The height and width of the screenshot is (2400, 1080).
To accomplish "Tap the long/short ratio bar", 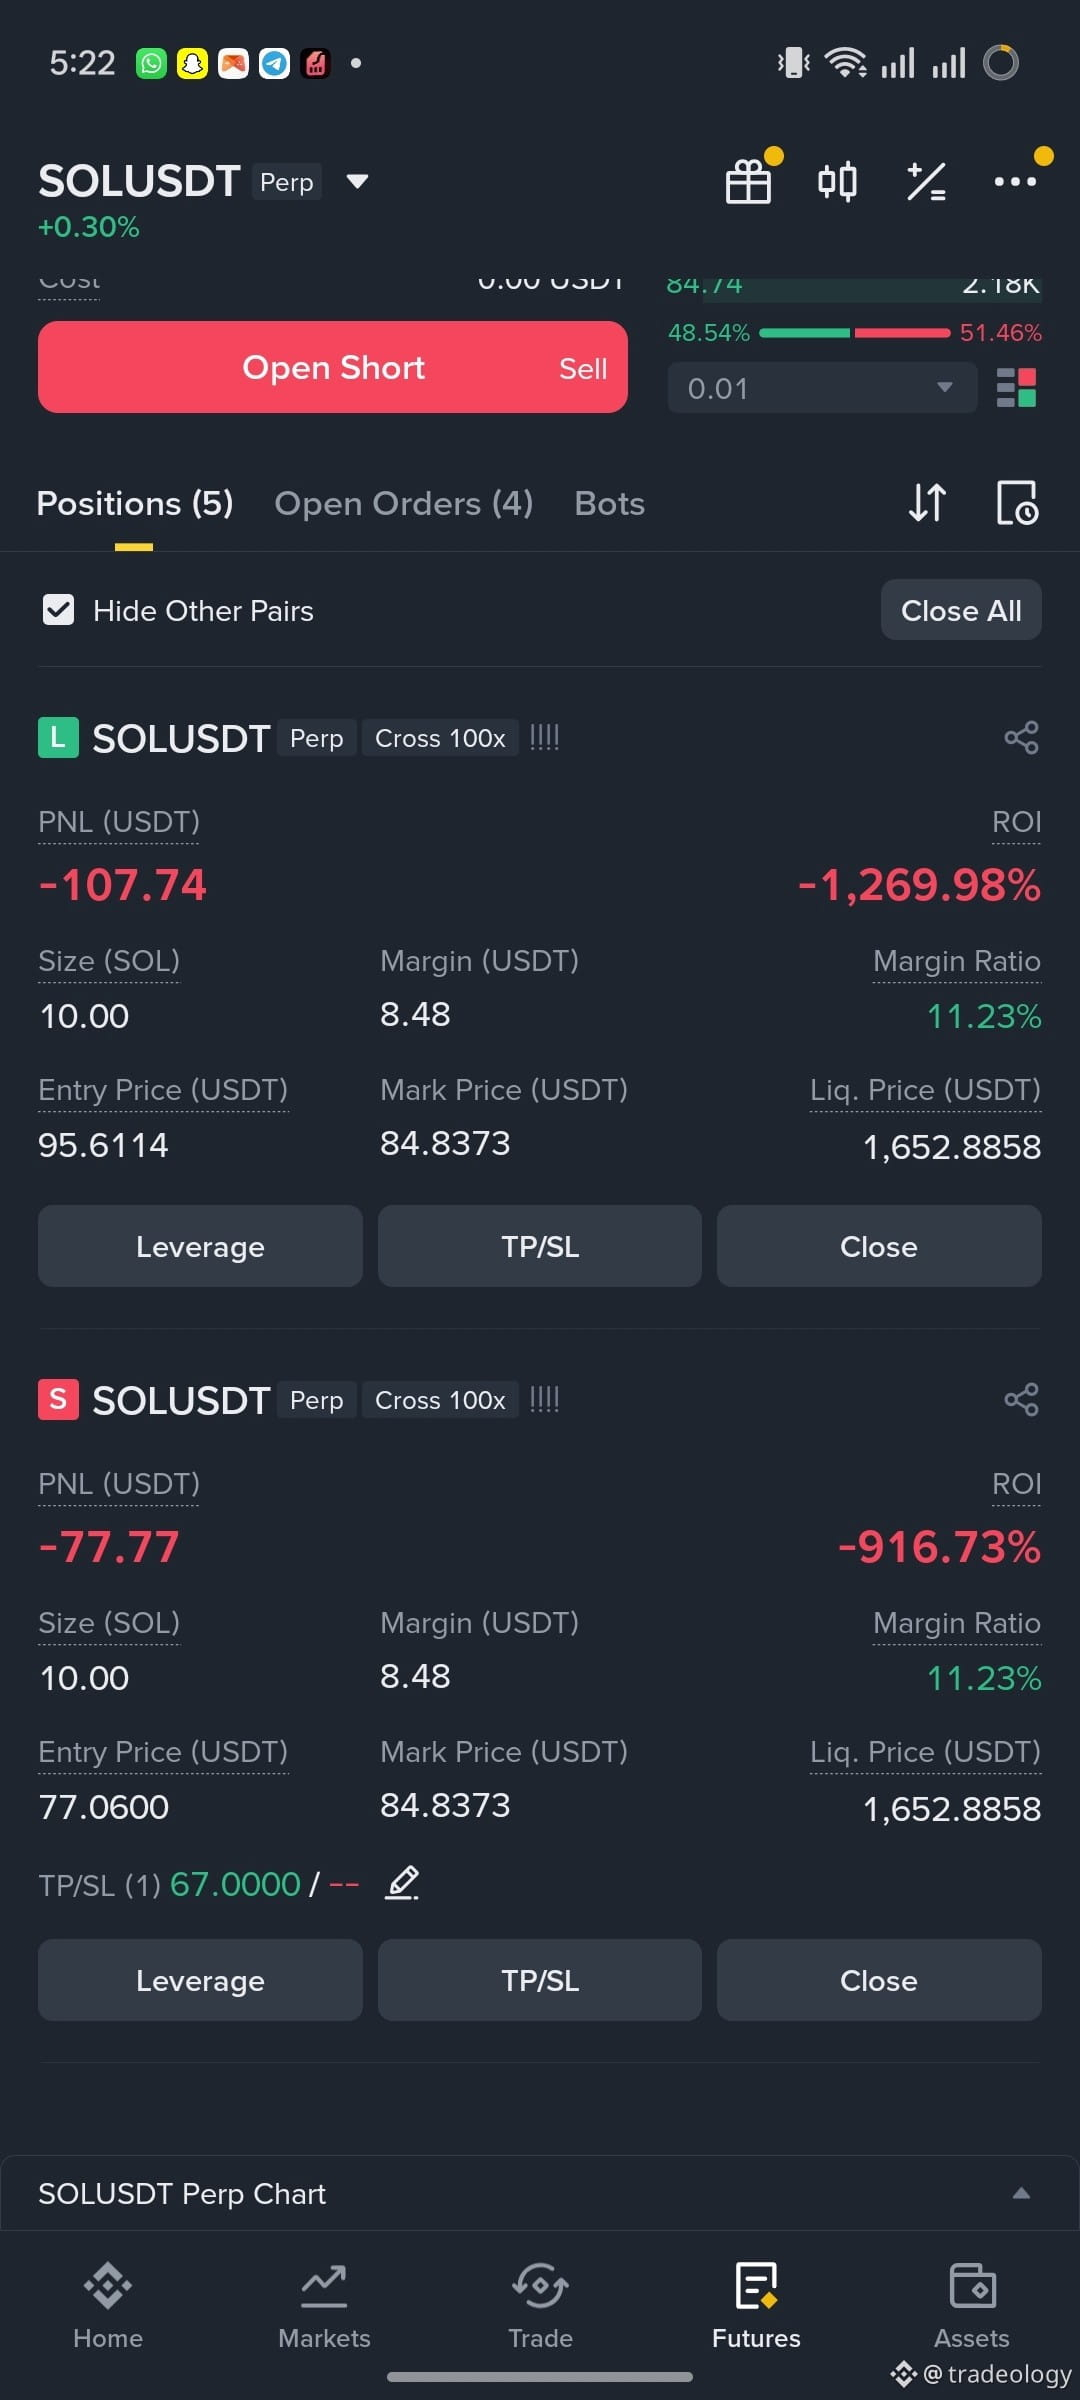I will click(x=855, y=333).
